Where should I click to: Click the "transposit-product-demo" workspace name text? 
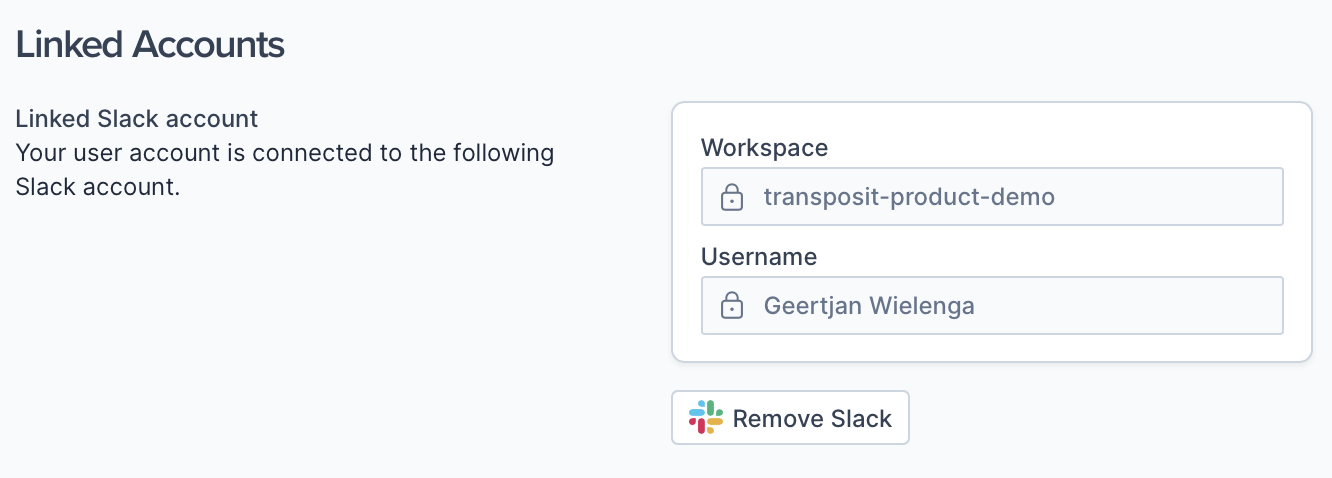[909, 197]
